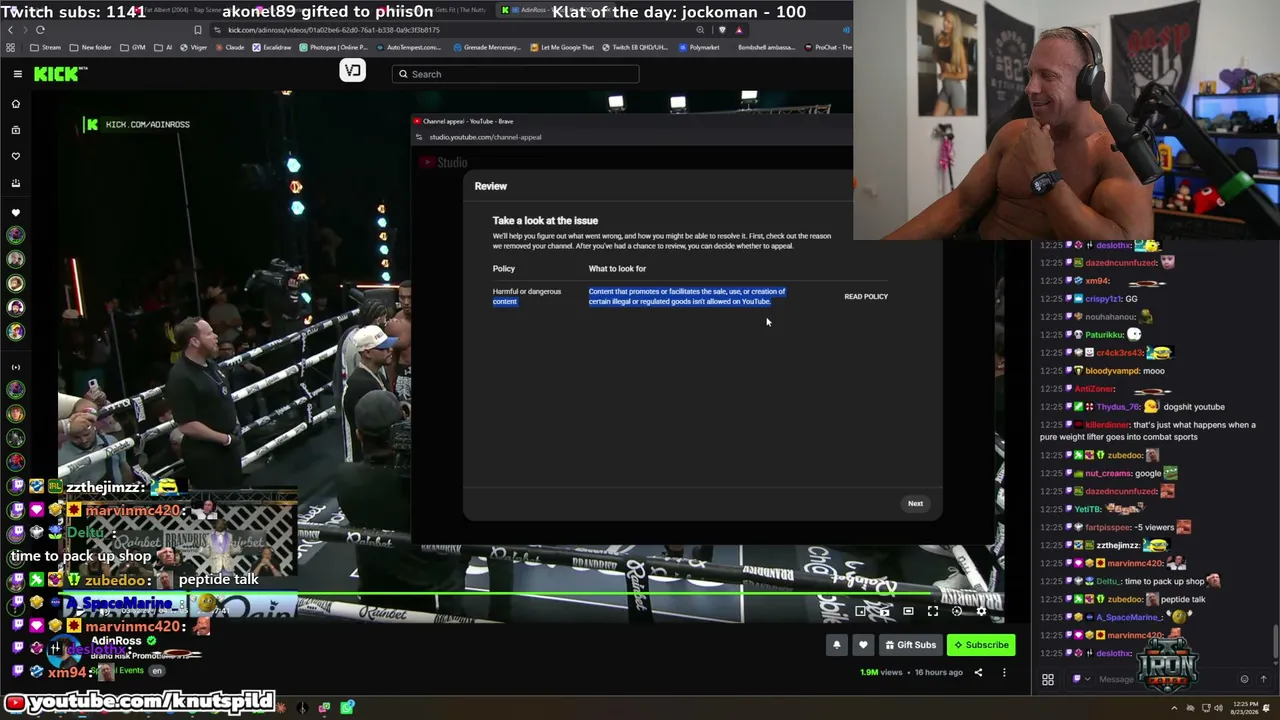Open the video more options three-dot menu
This screenshot has height=720, width=1280.
point(1004,672)
